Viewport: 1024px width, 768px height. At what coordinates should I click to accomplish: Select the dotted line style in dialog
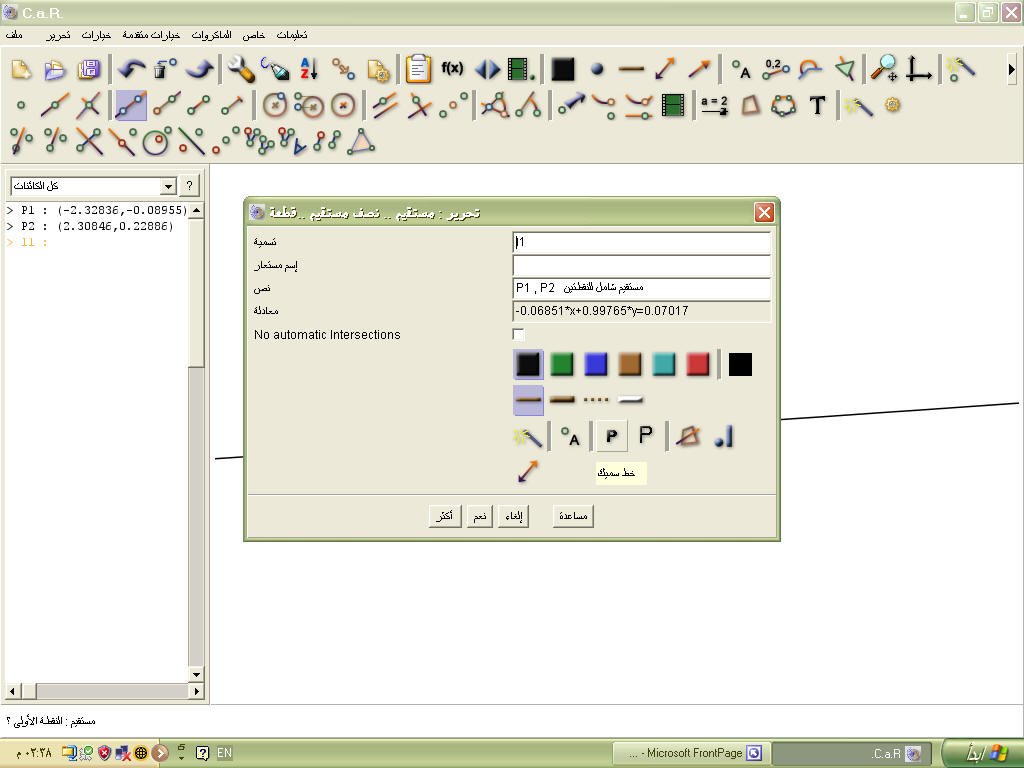tap(596, 400)
